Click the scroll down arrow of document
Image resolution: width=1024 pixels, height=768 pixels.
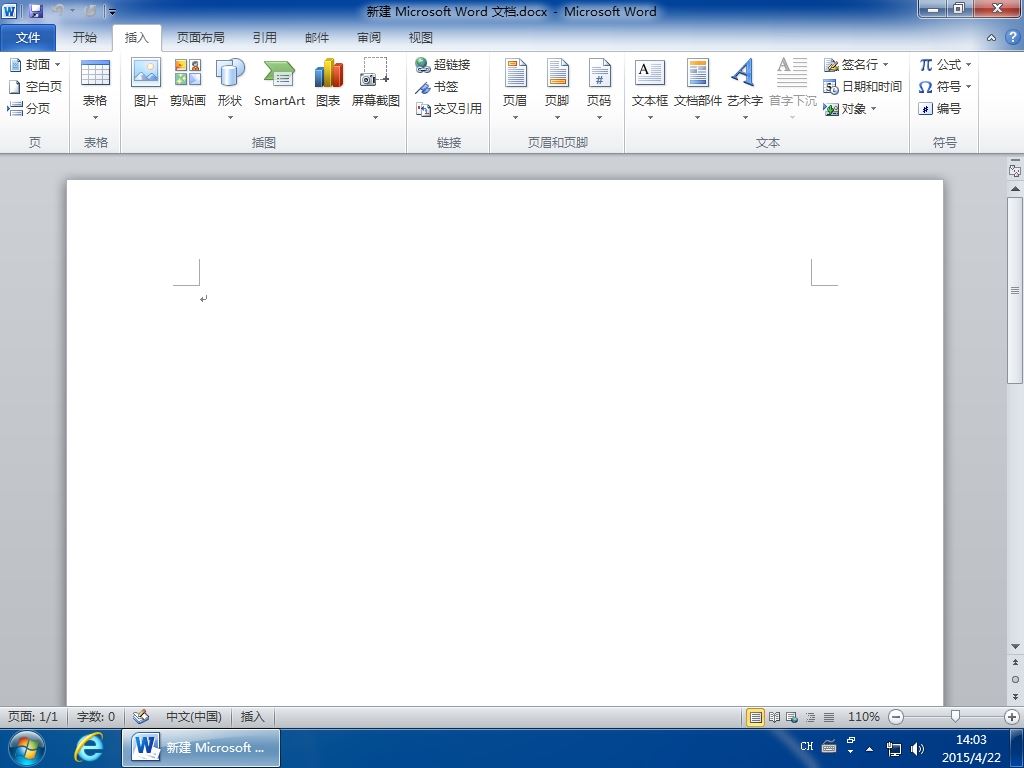[x=1015, y=647]
